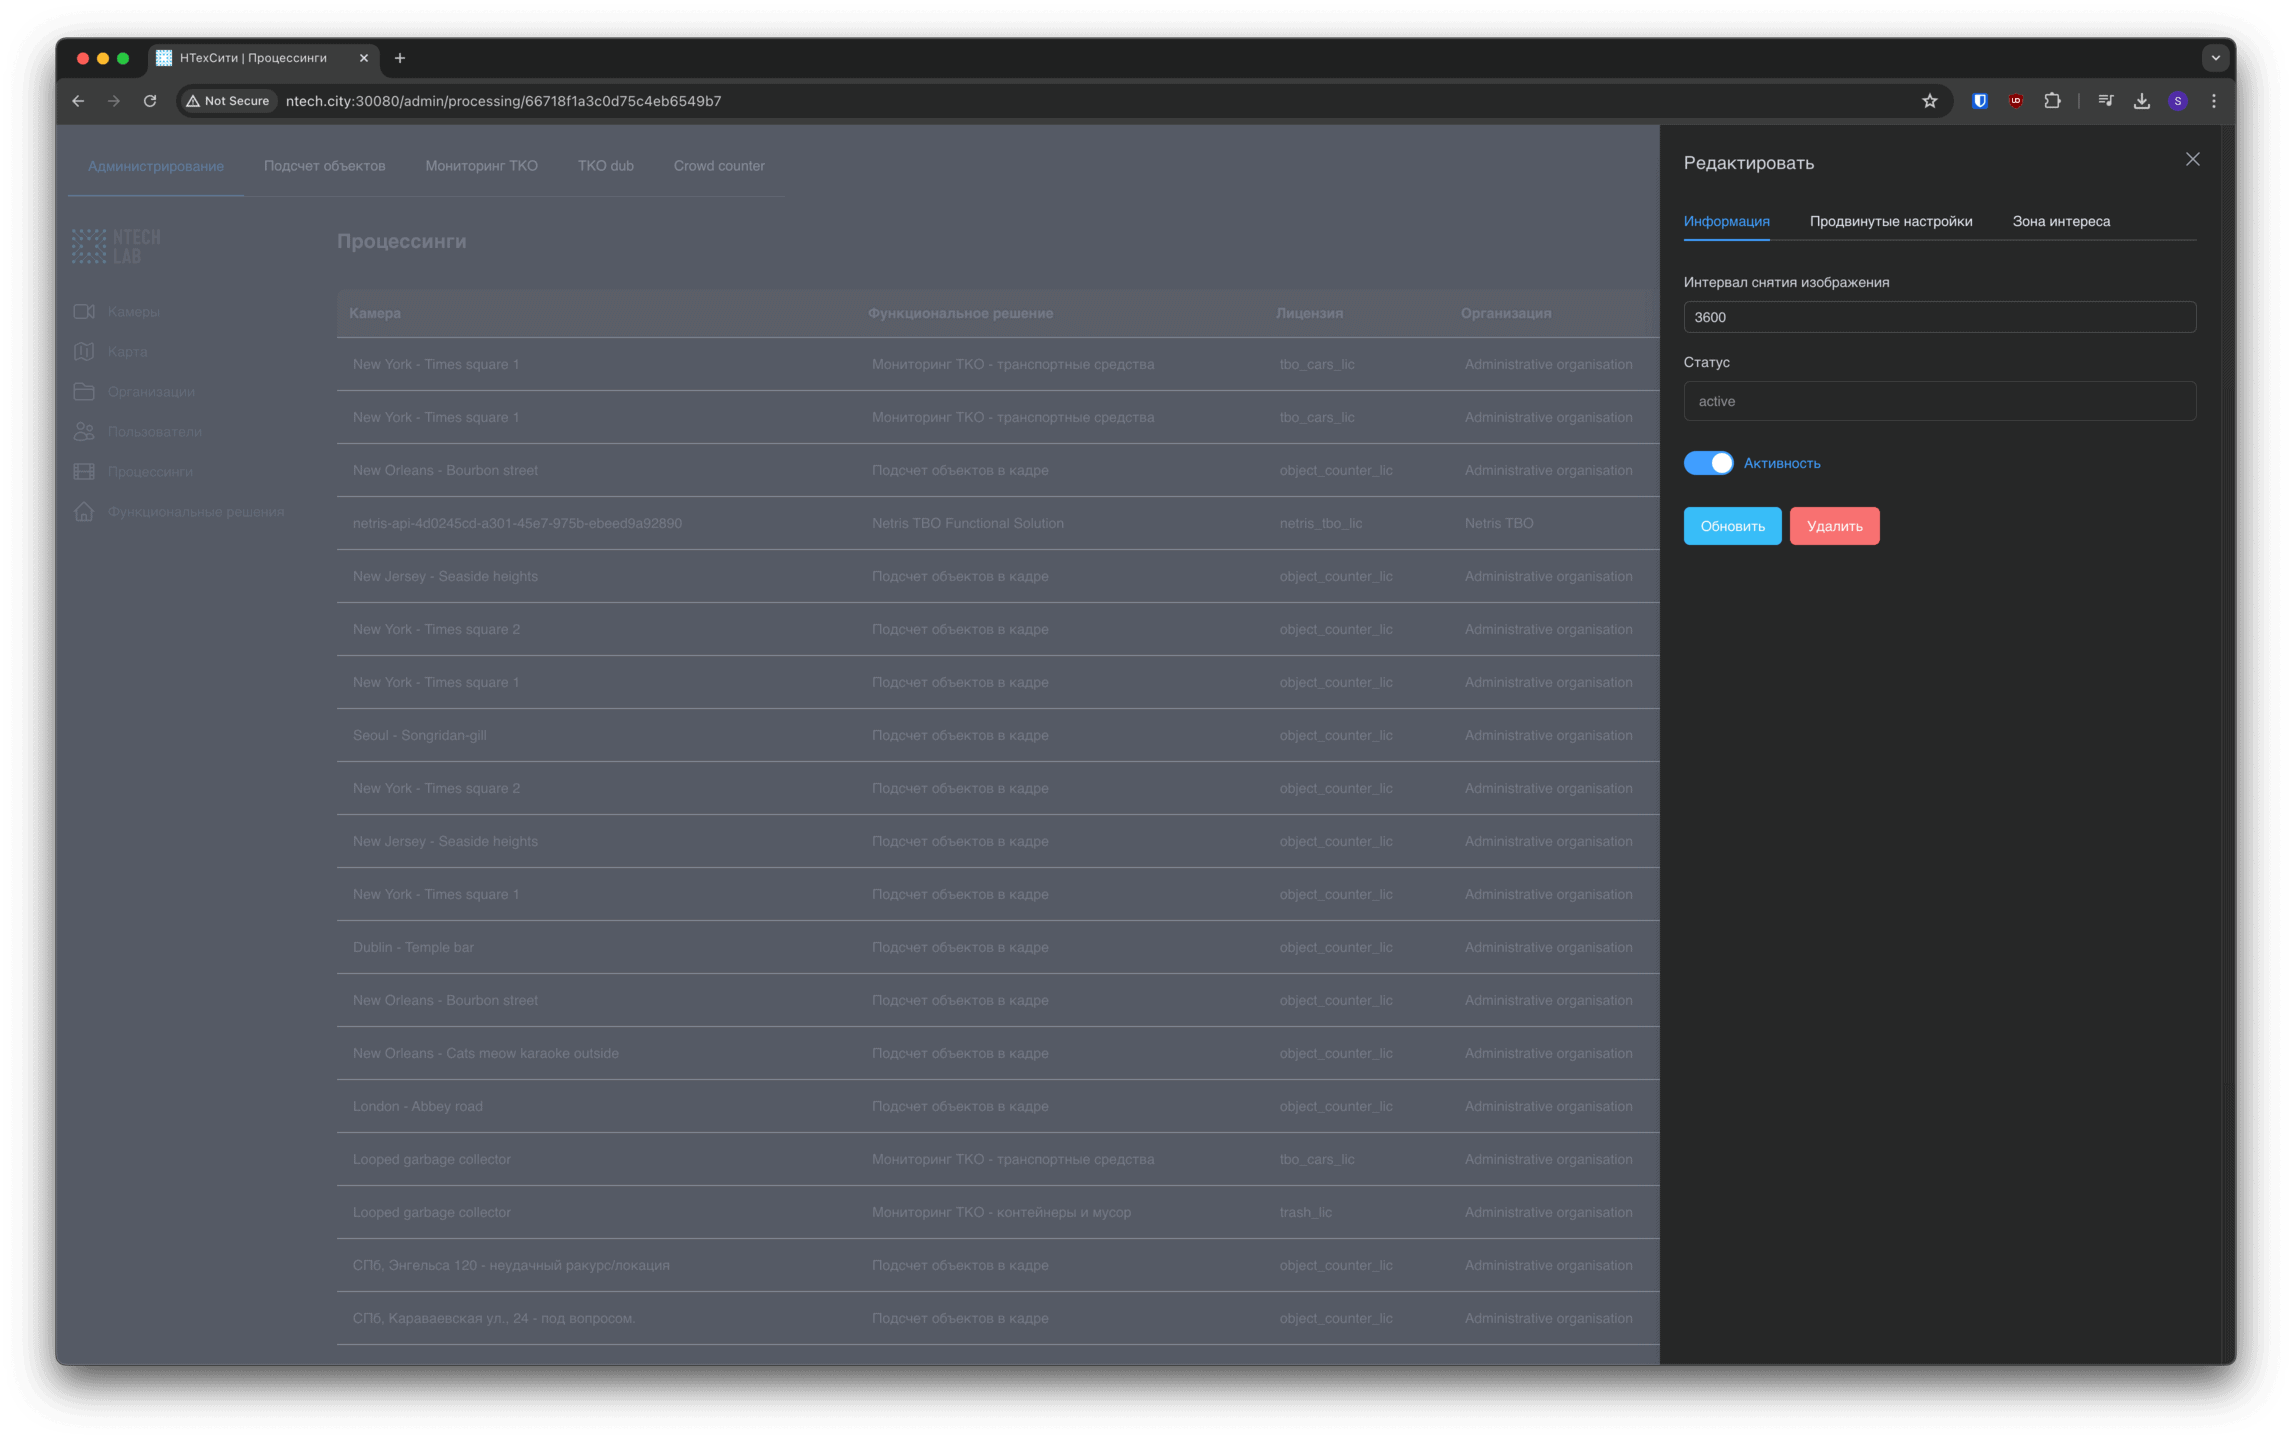The height and width of the screenshot is (1439, 2292).
Task: Switch to Зона интереса tab
Action: point(2060,221)
